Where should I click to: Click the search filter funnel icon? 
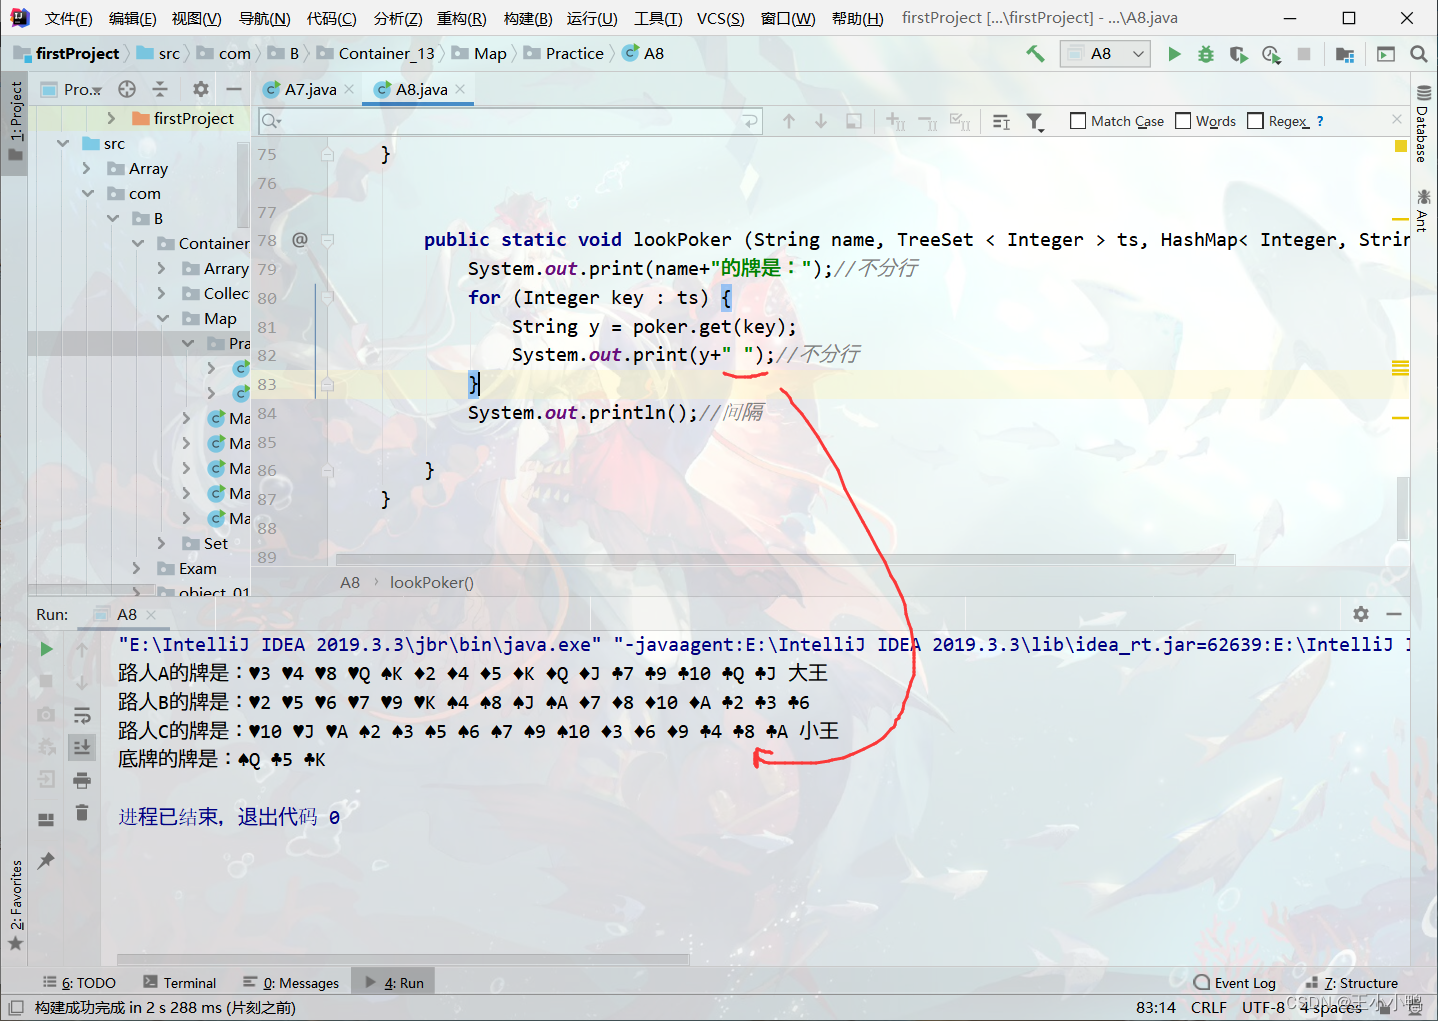click(1035, 122)
